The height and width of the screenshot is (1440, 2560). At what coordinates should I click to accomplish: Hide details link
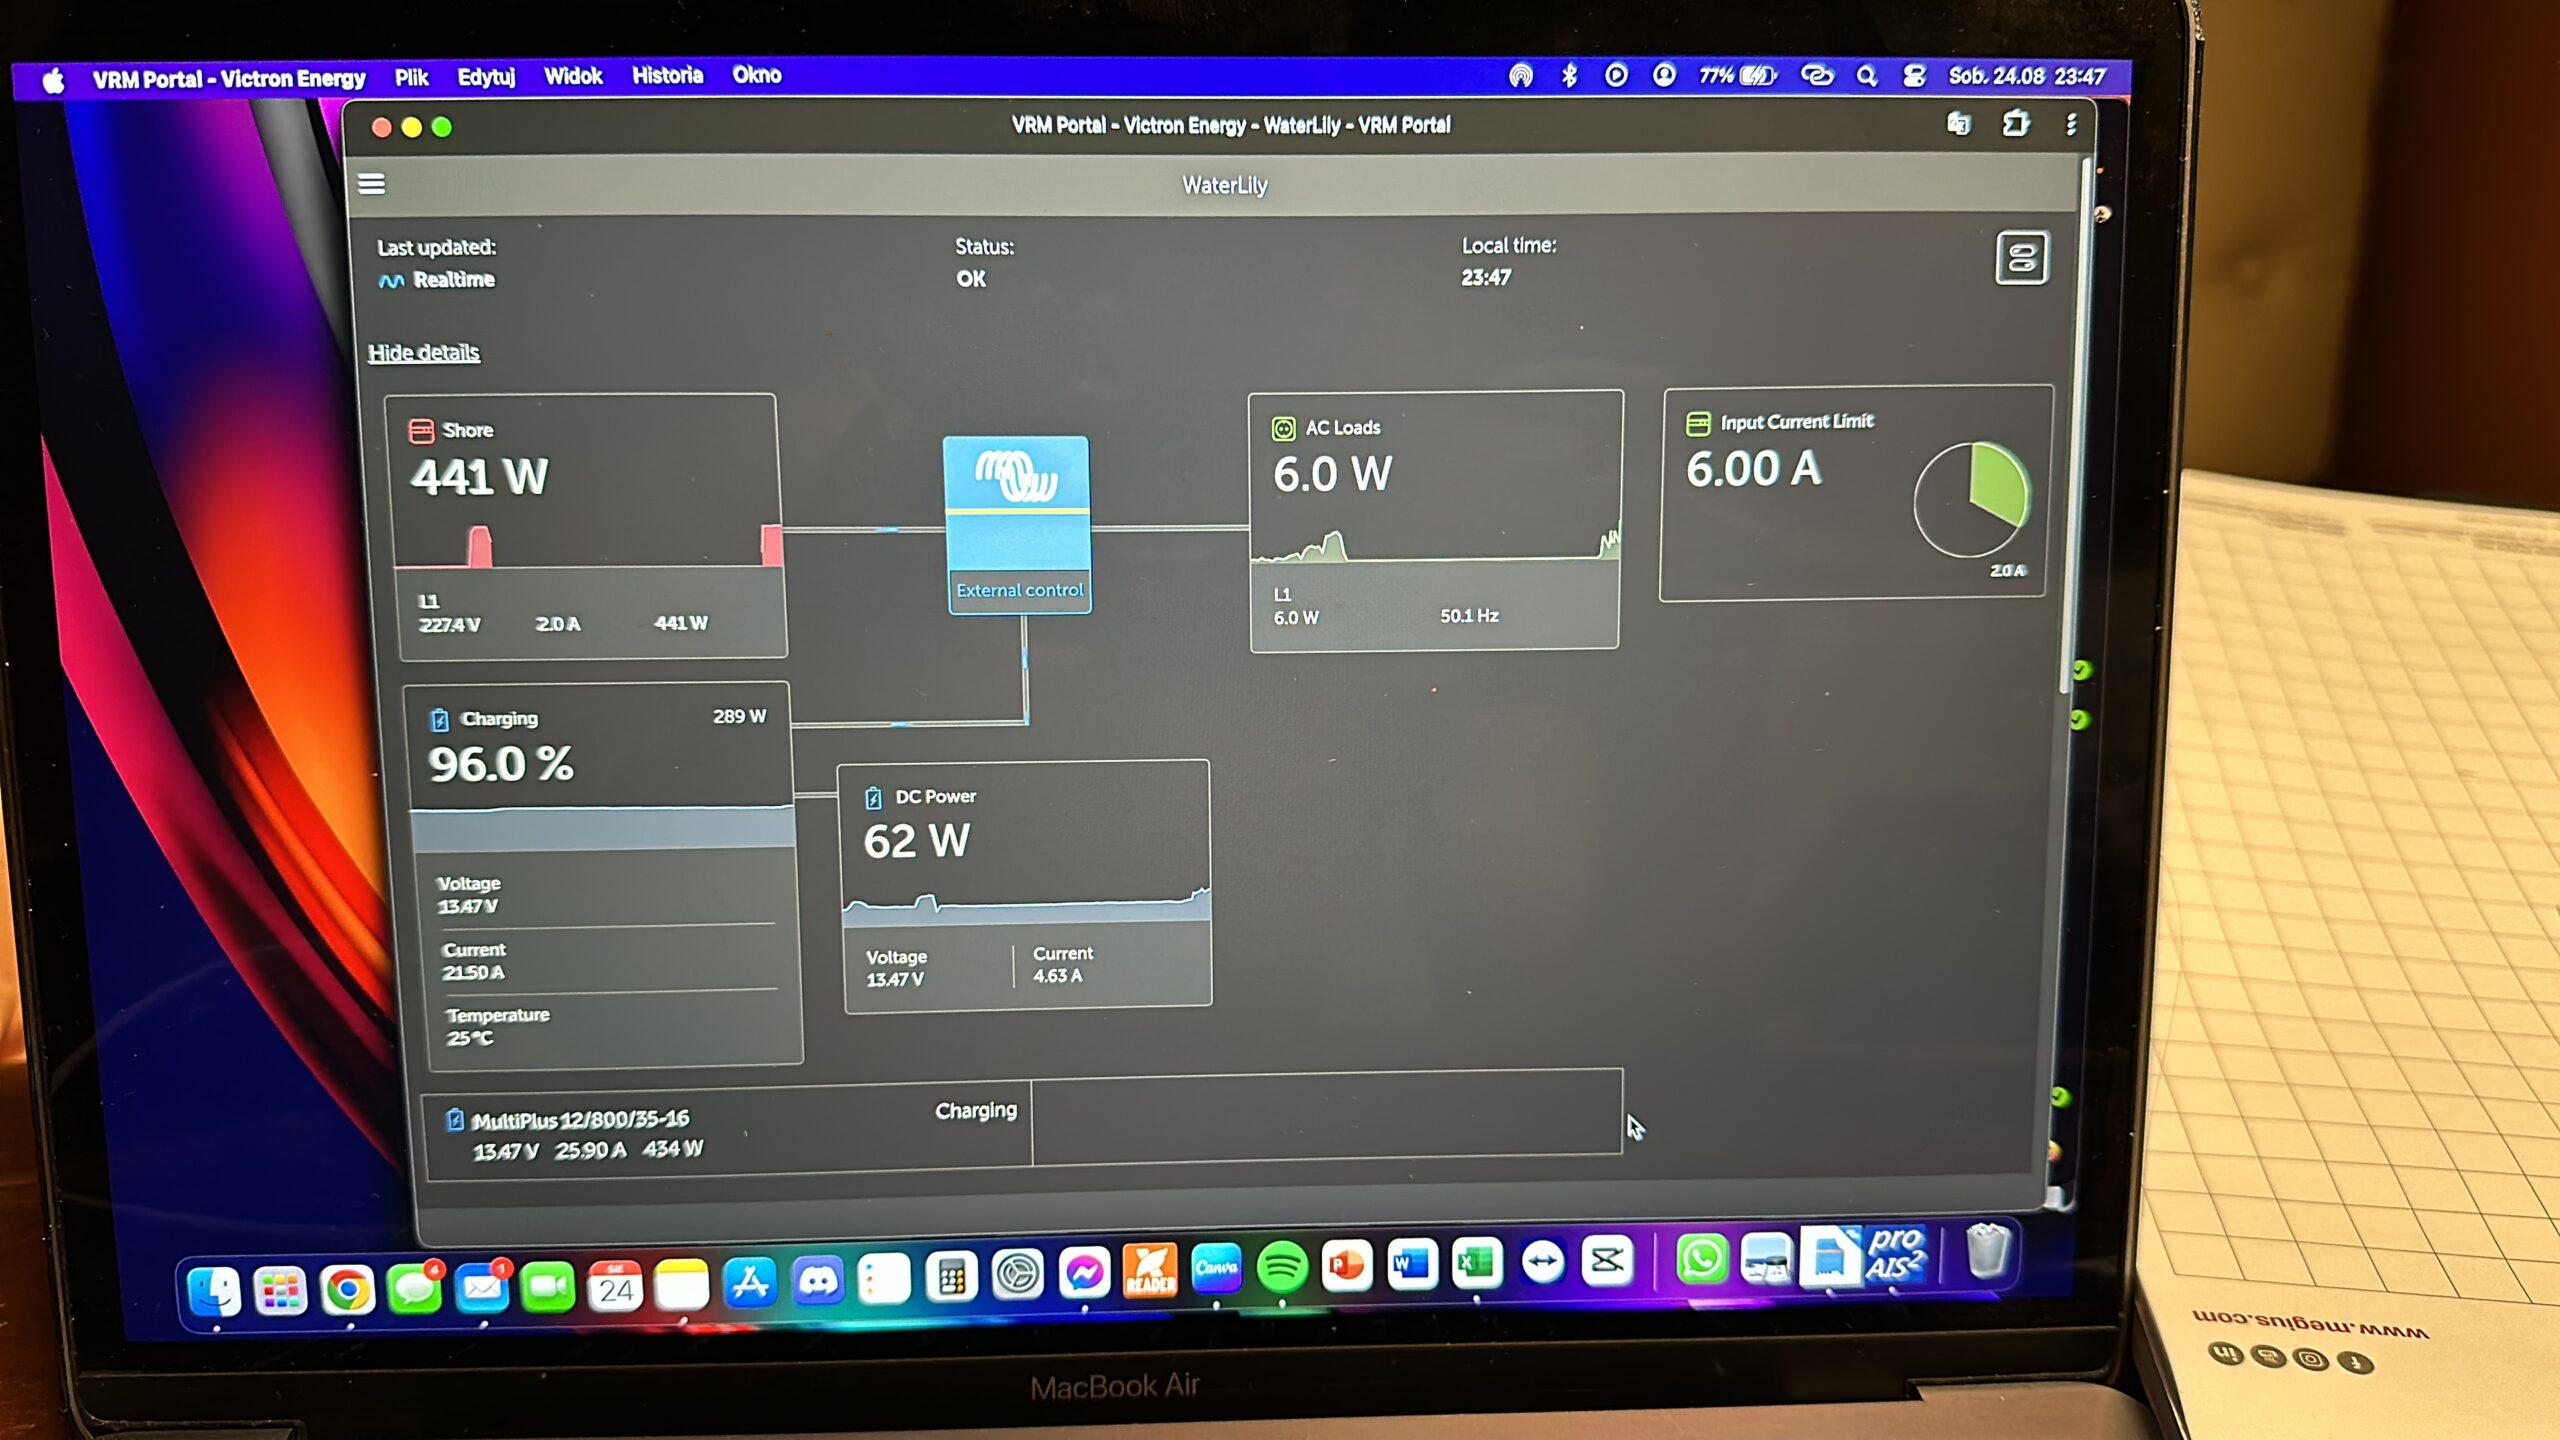pyautogui.click(x=424, y=353)
